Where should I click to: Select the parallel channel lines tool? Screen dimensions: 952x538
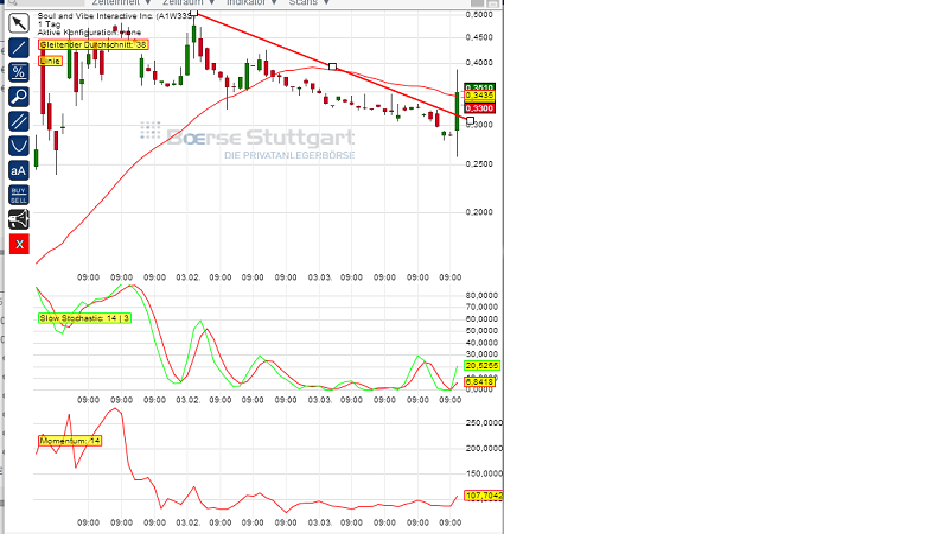[x=19, y=121]
